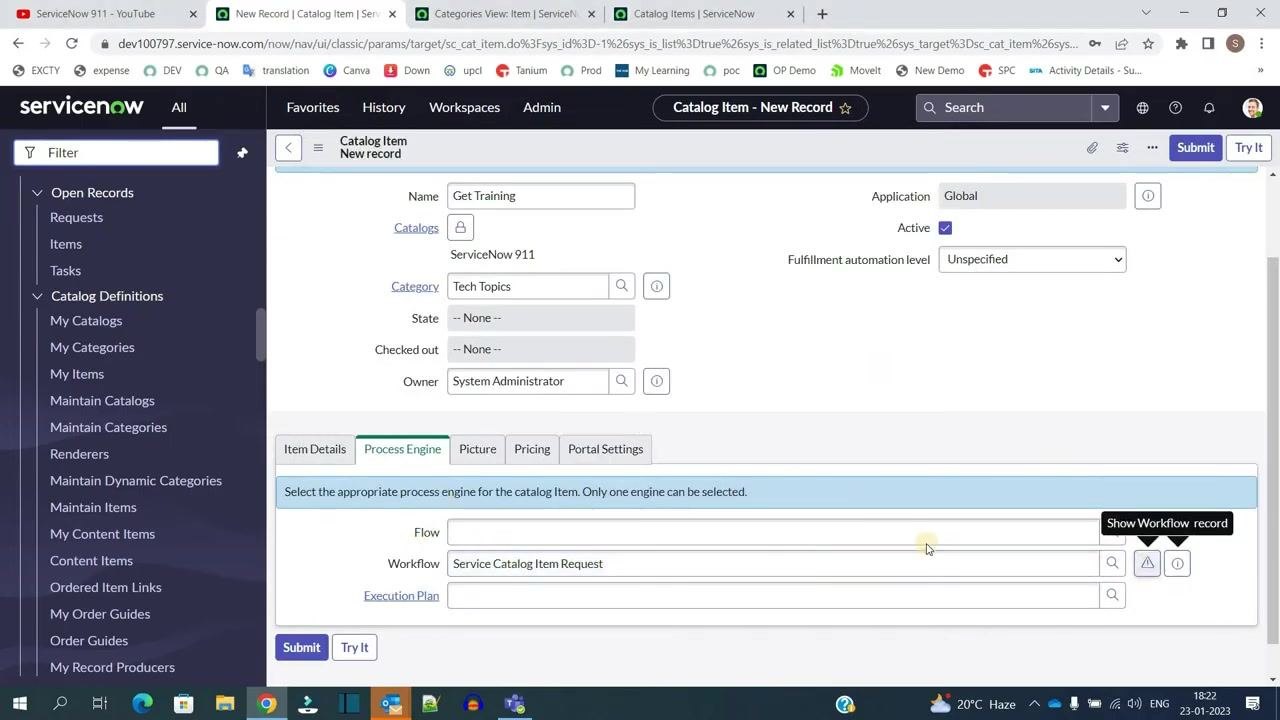Viewport: 1280px width, 720px height.
Task: Reload the browser page
Action: (72, 44)
